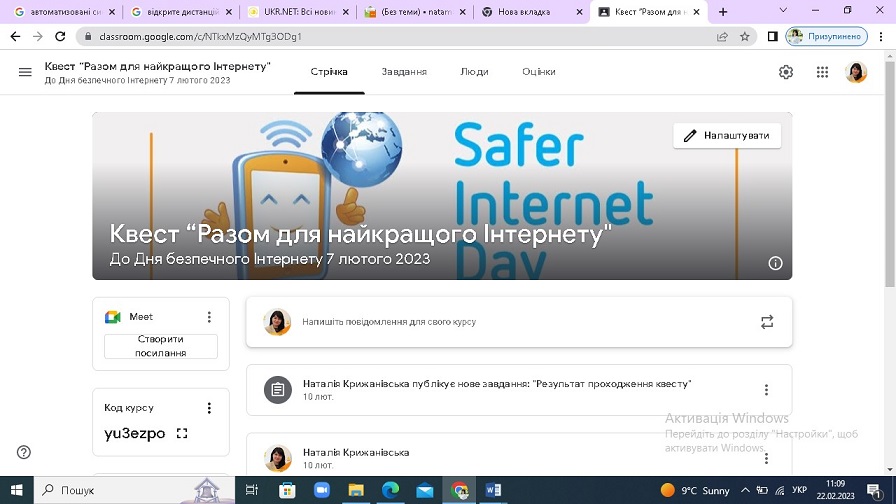Click the course title in header

click(158, 66)
